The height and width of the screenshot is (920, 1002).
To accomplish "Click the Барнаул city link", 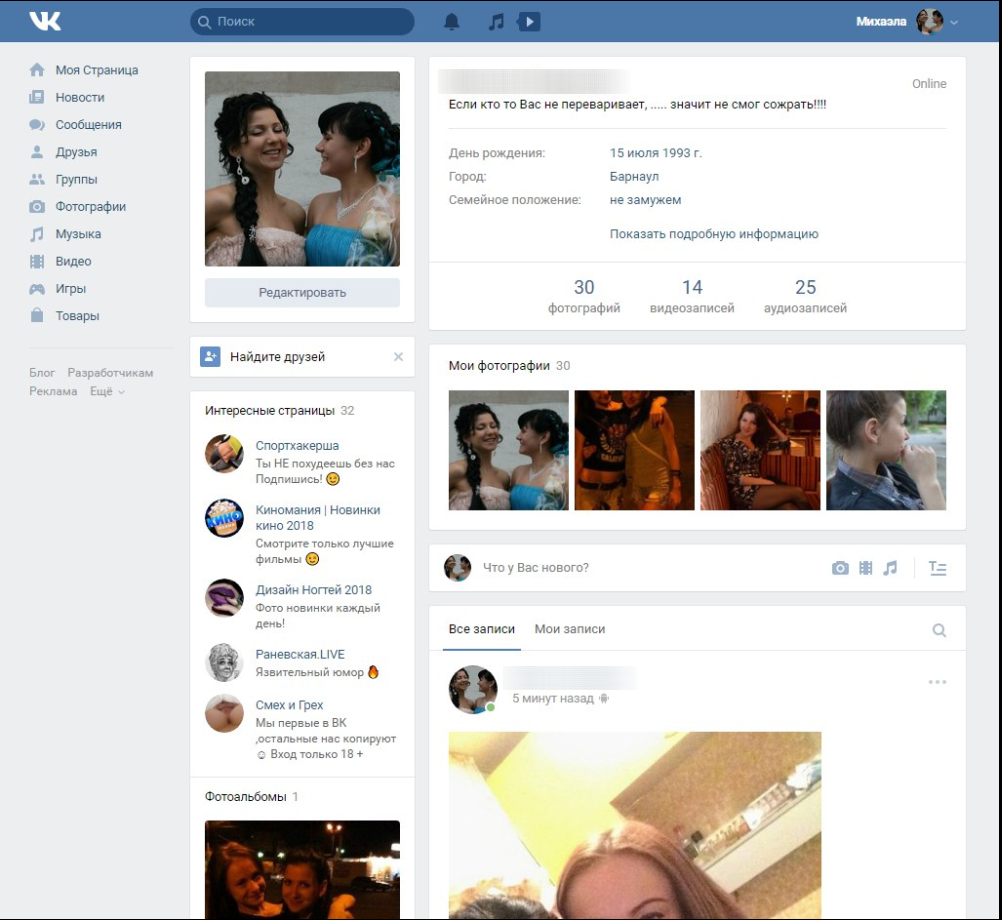I will click(x=634, y=176).
